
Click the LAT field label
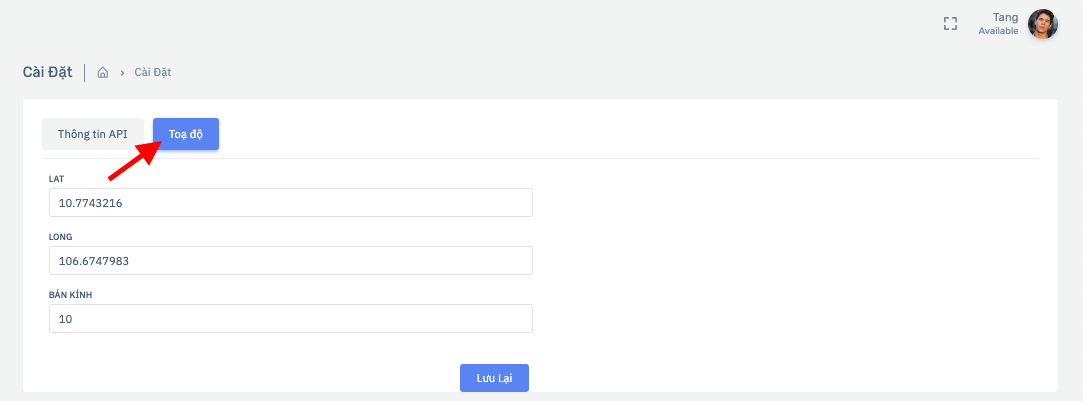[57, 179]
